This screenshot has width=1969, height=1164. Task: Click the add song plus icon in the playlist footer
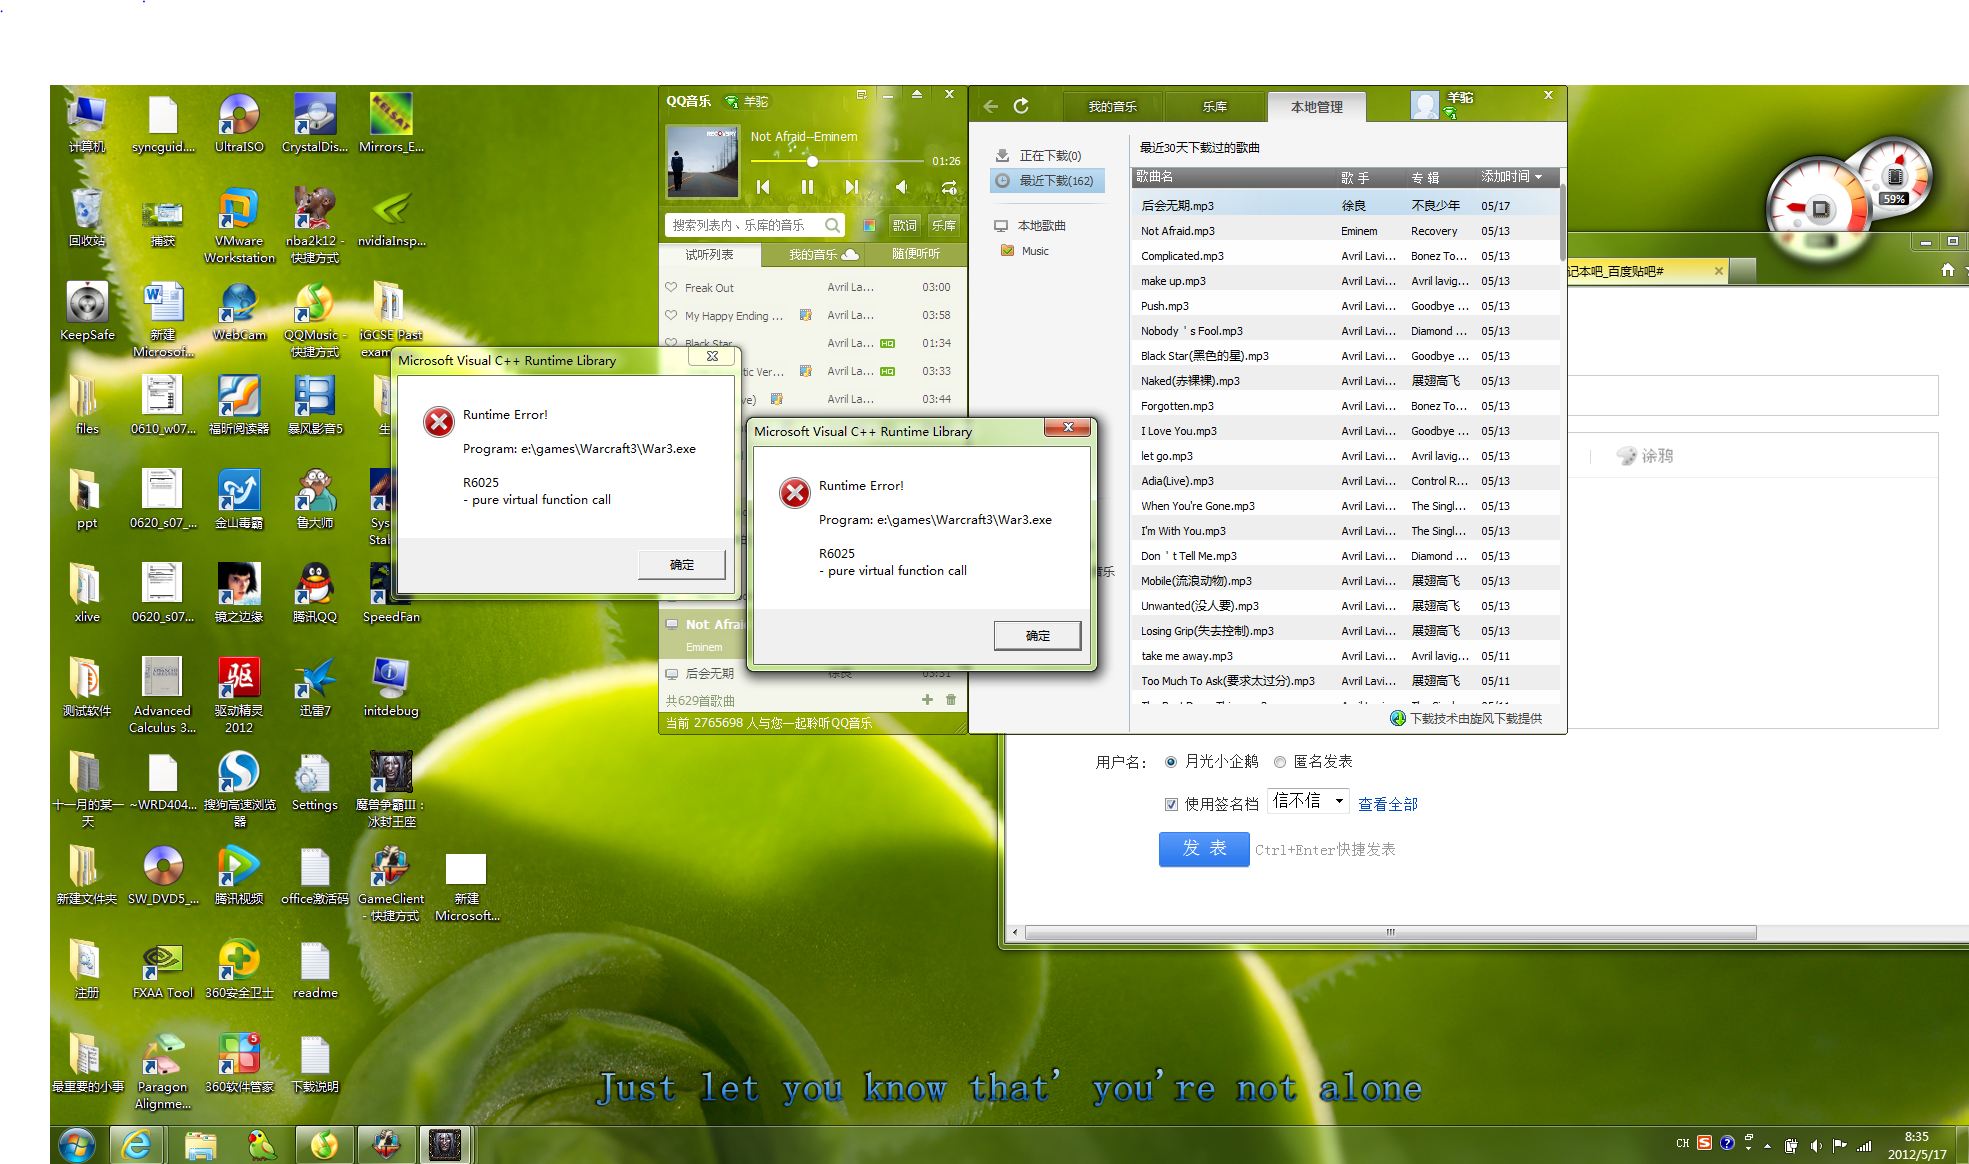coord(927,700)
